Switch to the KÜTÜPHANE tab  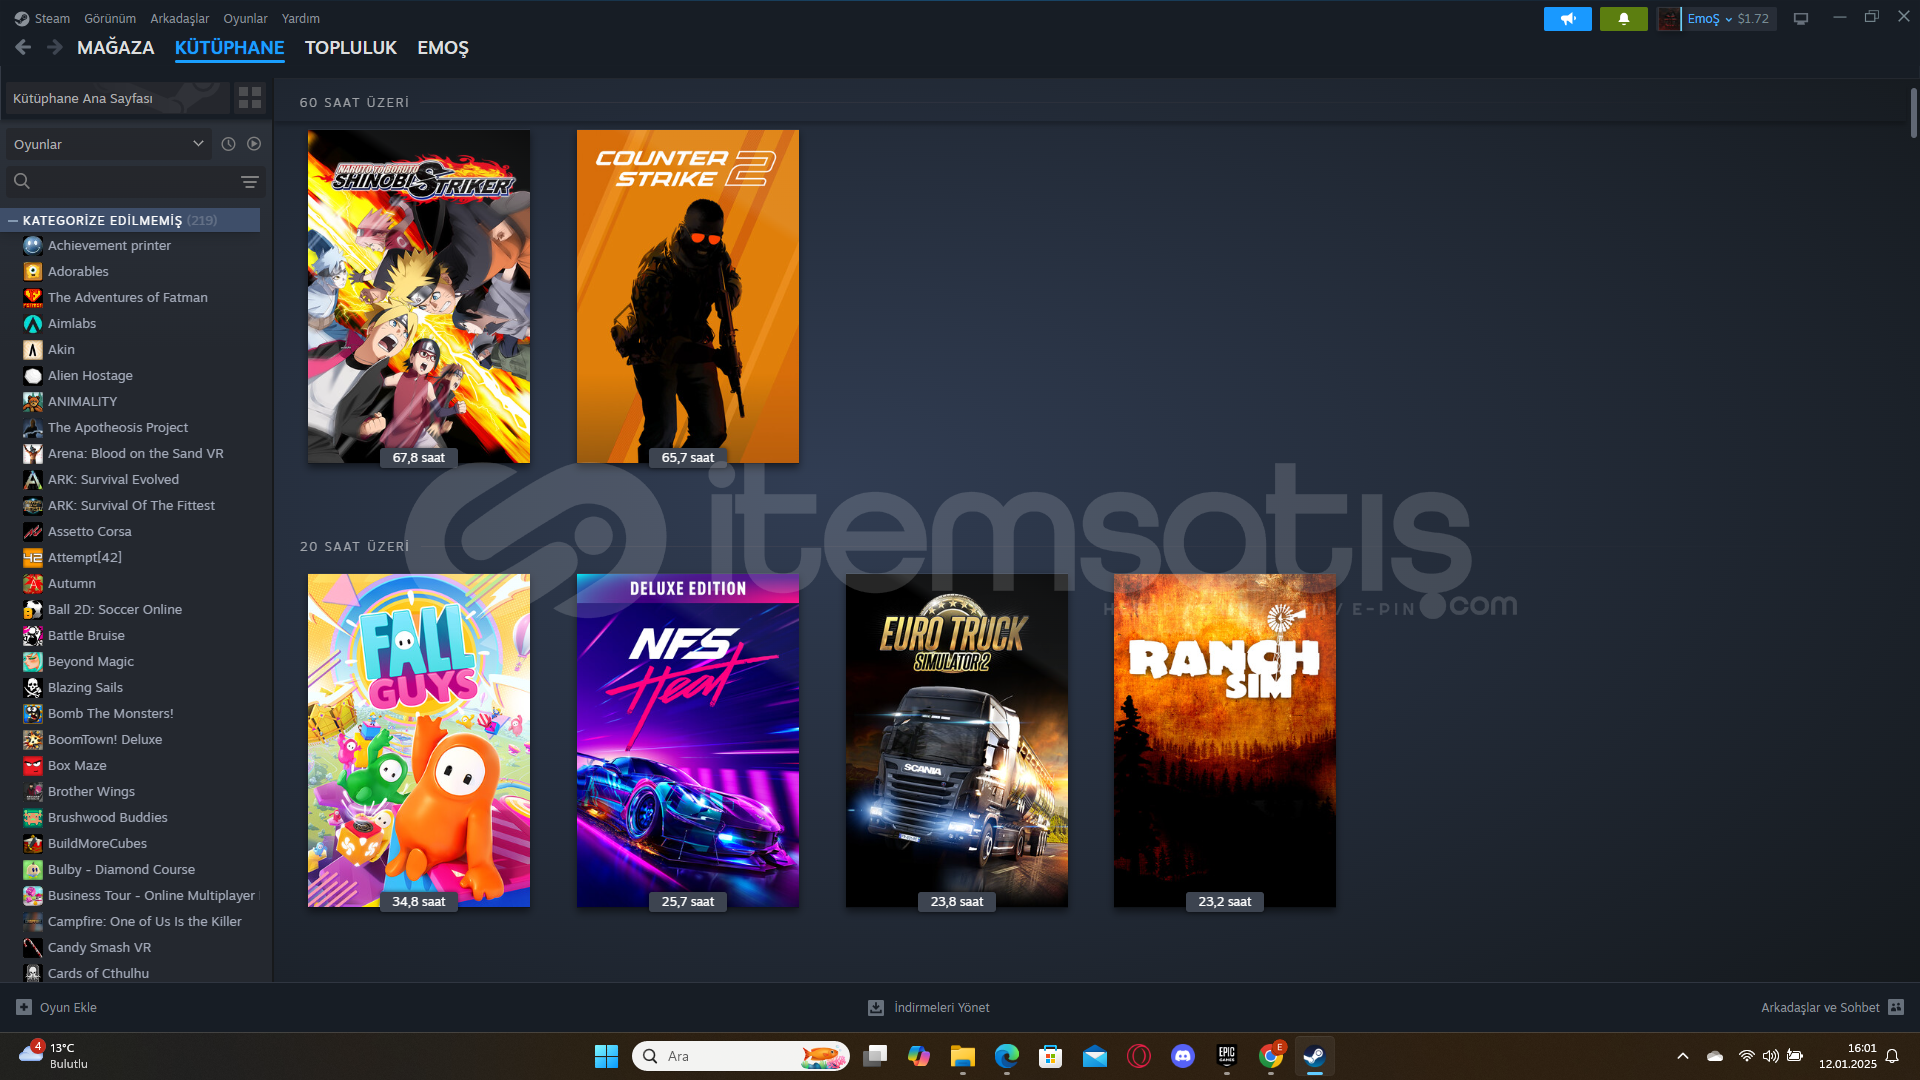pyautogui.click(x=229, y=47)
